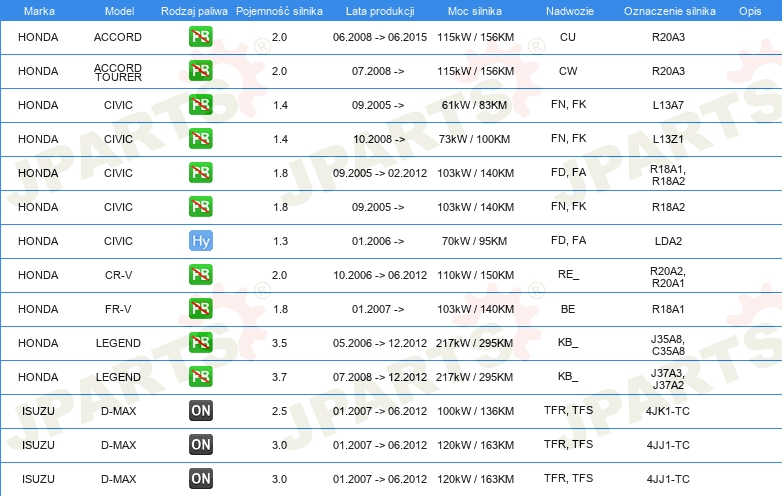Select the Pojemność silnika column header
Screen dimensions: 782x496
(x=279, y=11)
